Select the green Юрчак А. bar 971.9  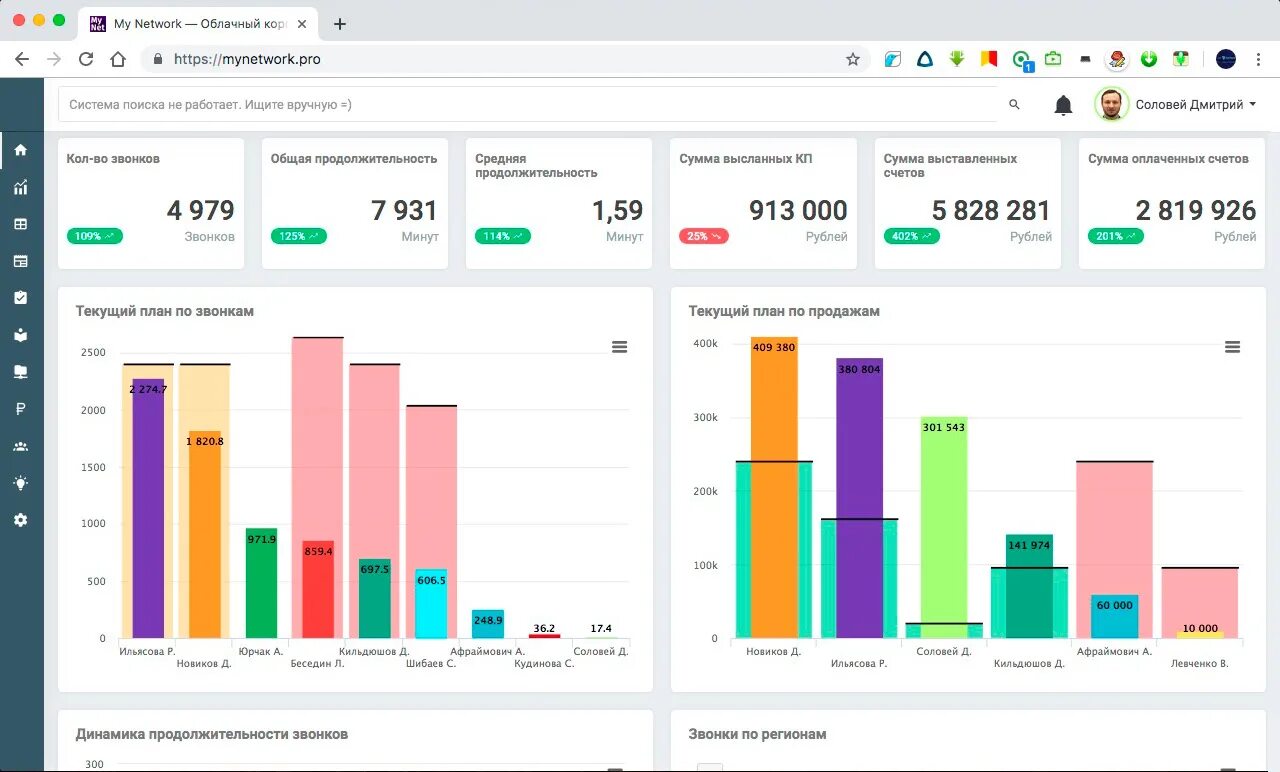pos(261,583)
